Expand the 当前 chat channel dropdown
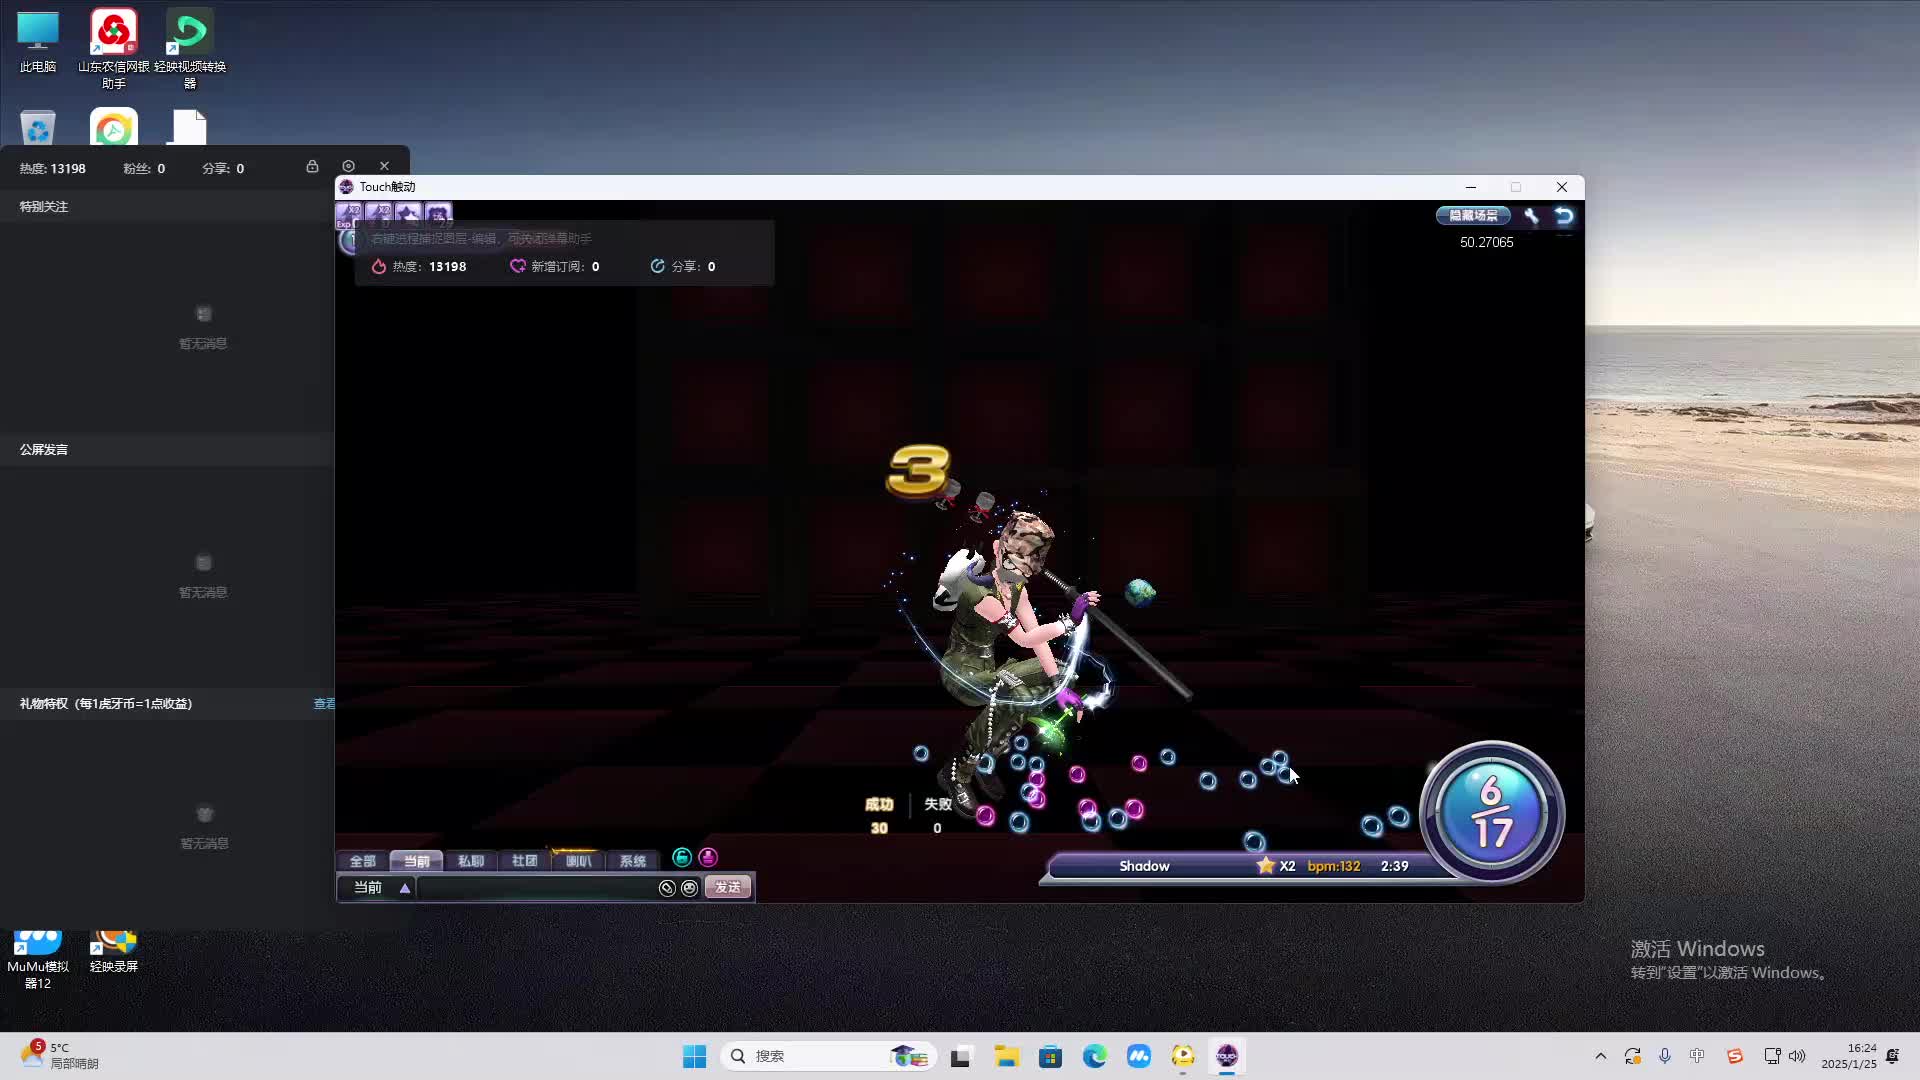1920x1080 pixels. (405, 888)
